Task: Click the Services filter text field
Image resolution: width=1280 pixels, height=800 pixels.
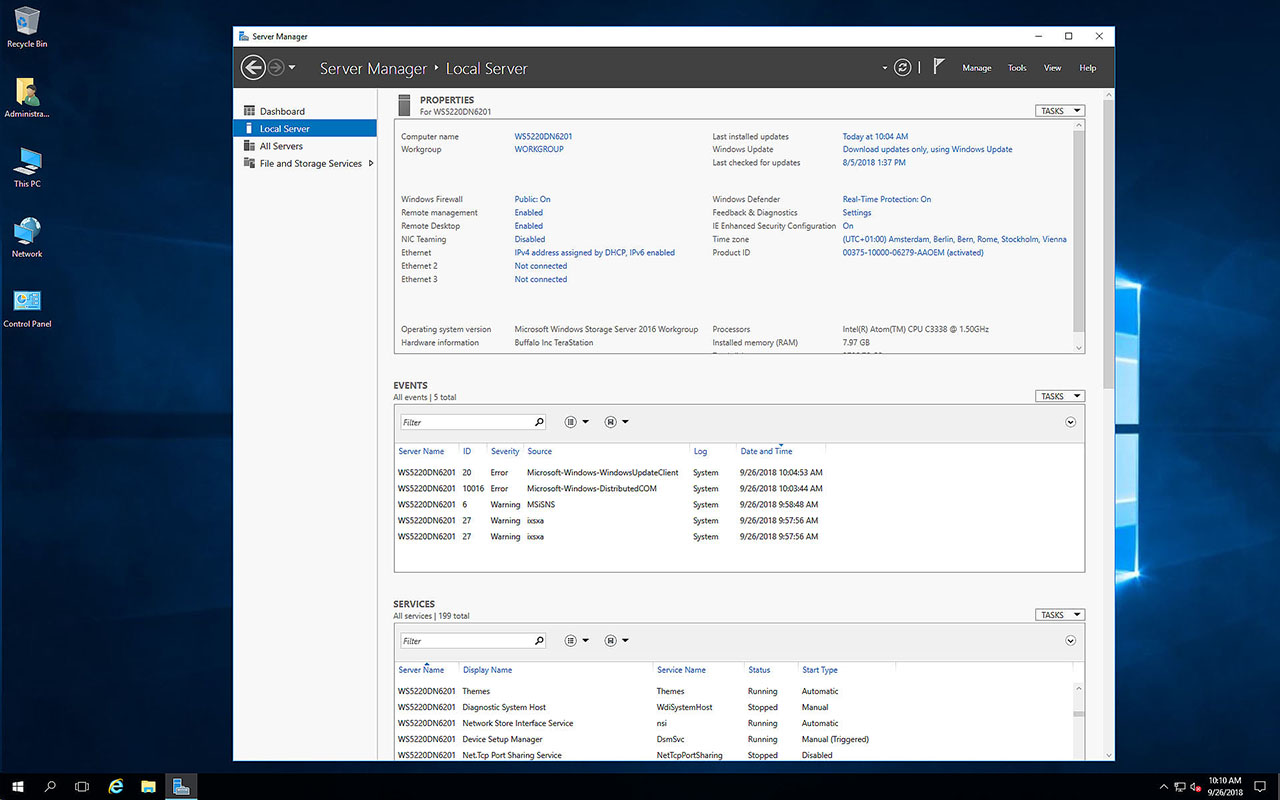Action: [465, 641]
